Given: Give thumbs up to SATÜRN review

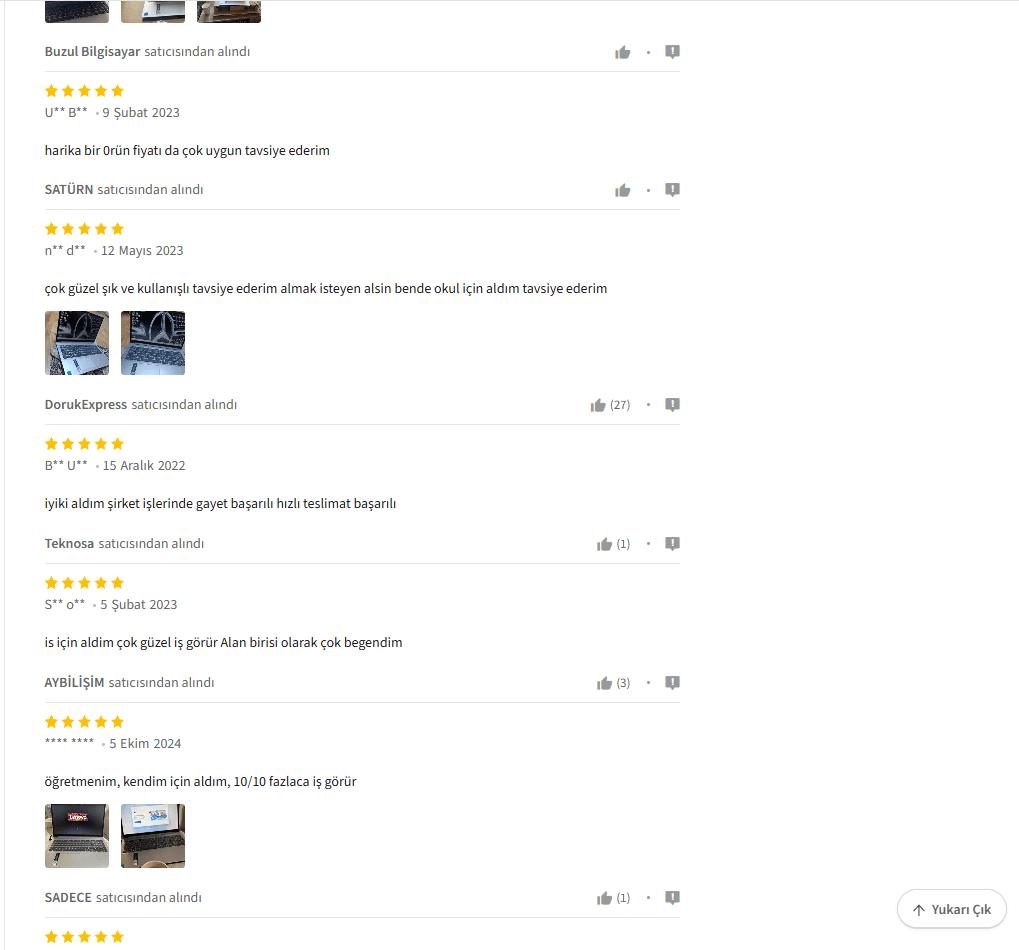Looking at the screenshot, I should 623,190.
